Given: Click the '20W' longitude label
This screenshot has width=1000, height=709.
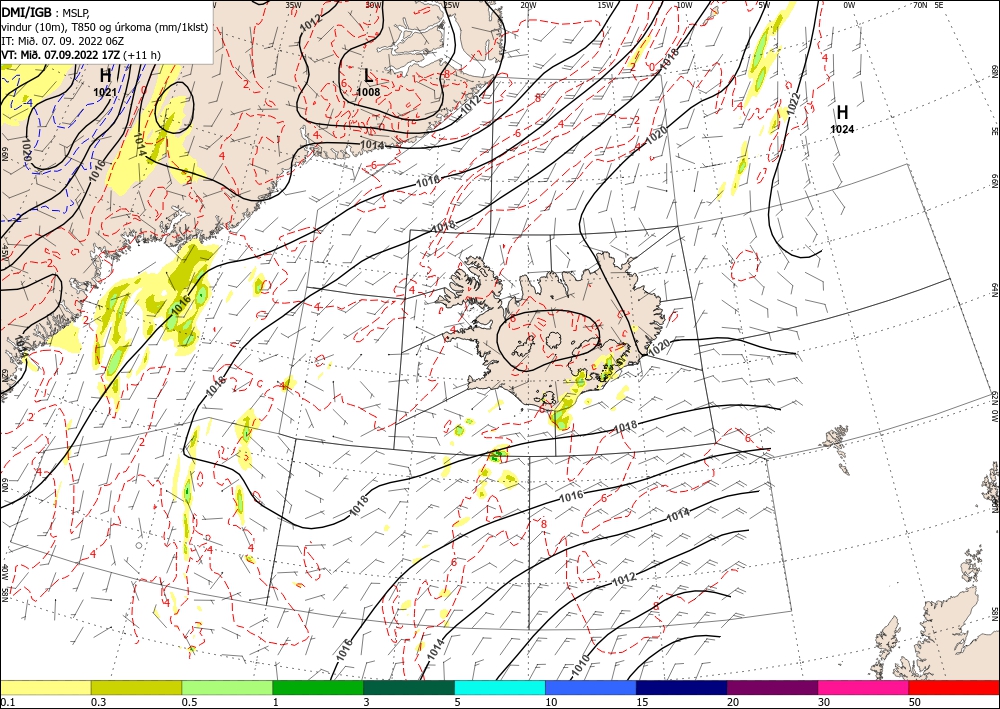Looking at the screenshot, I should coord(528,5).
